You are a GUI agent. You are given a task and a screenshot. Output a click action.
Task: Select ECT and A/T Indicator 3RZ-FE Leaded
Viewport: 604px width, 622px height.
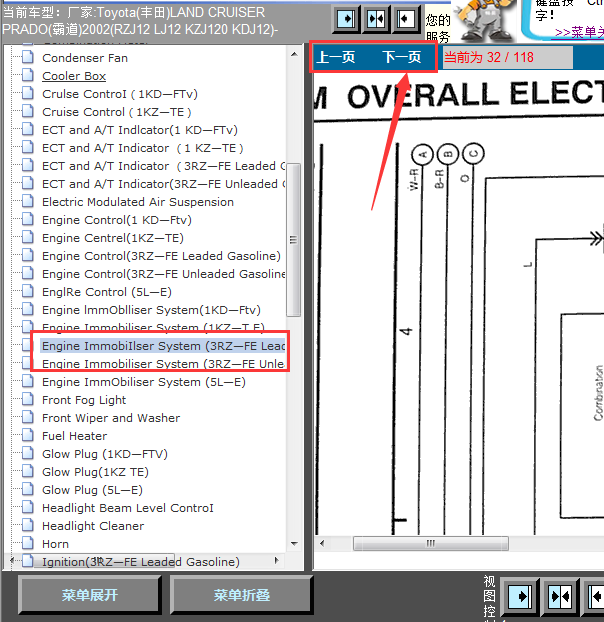(163, 166)
